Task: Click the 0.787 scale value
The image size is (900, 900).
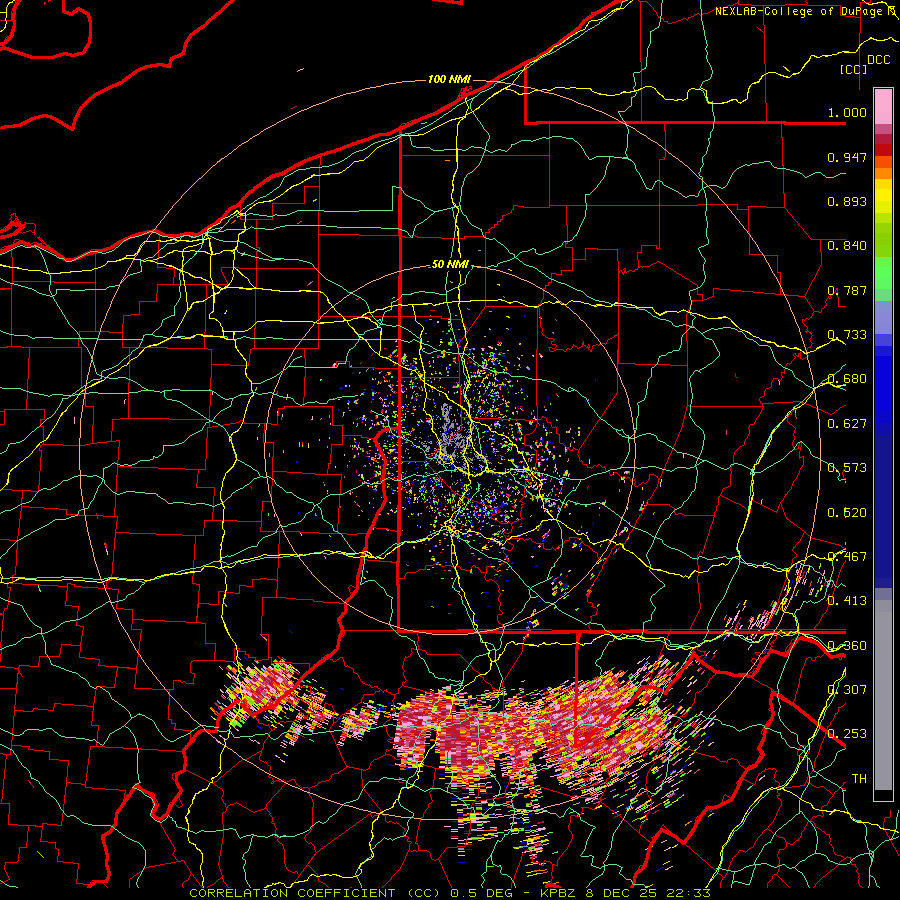Action: [x=847, y=290]
